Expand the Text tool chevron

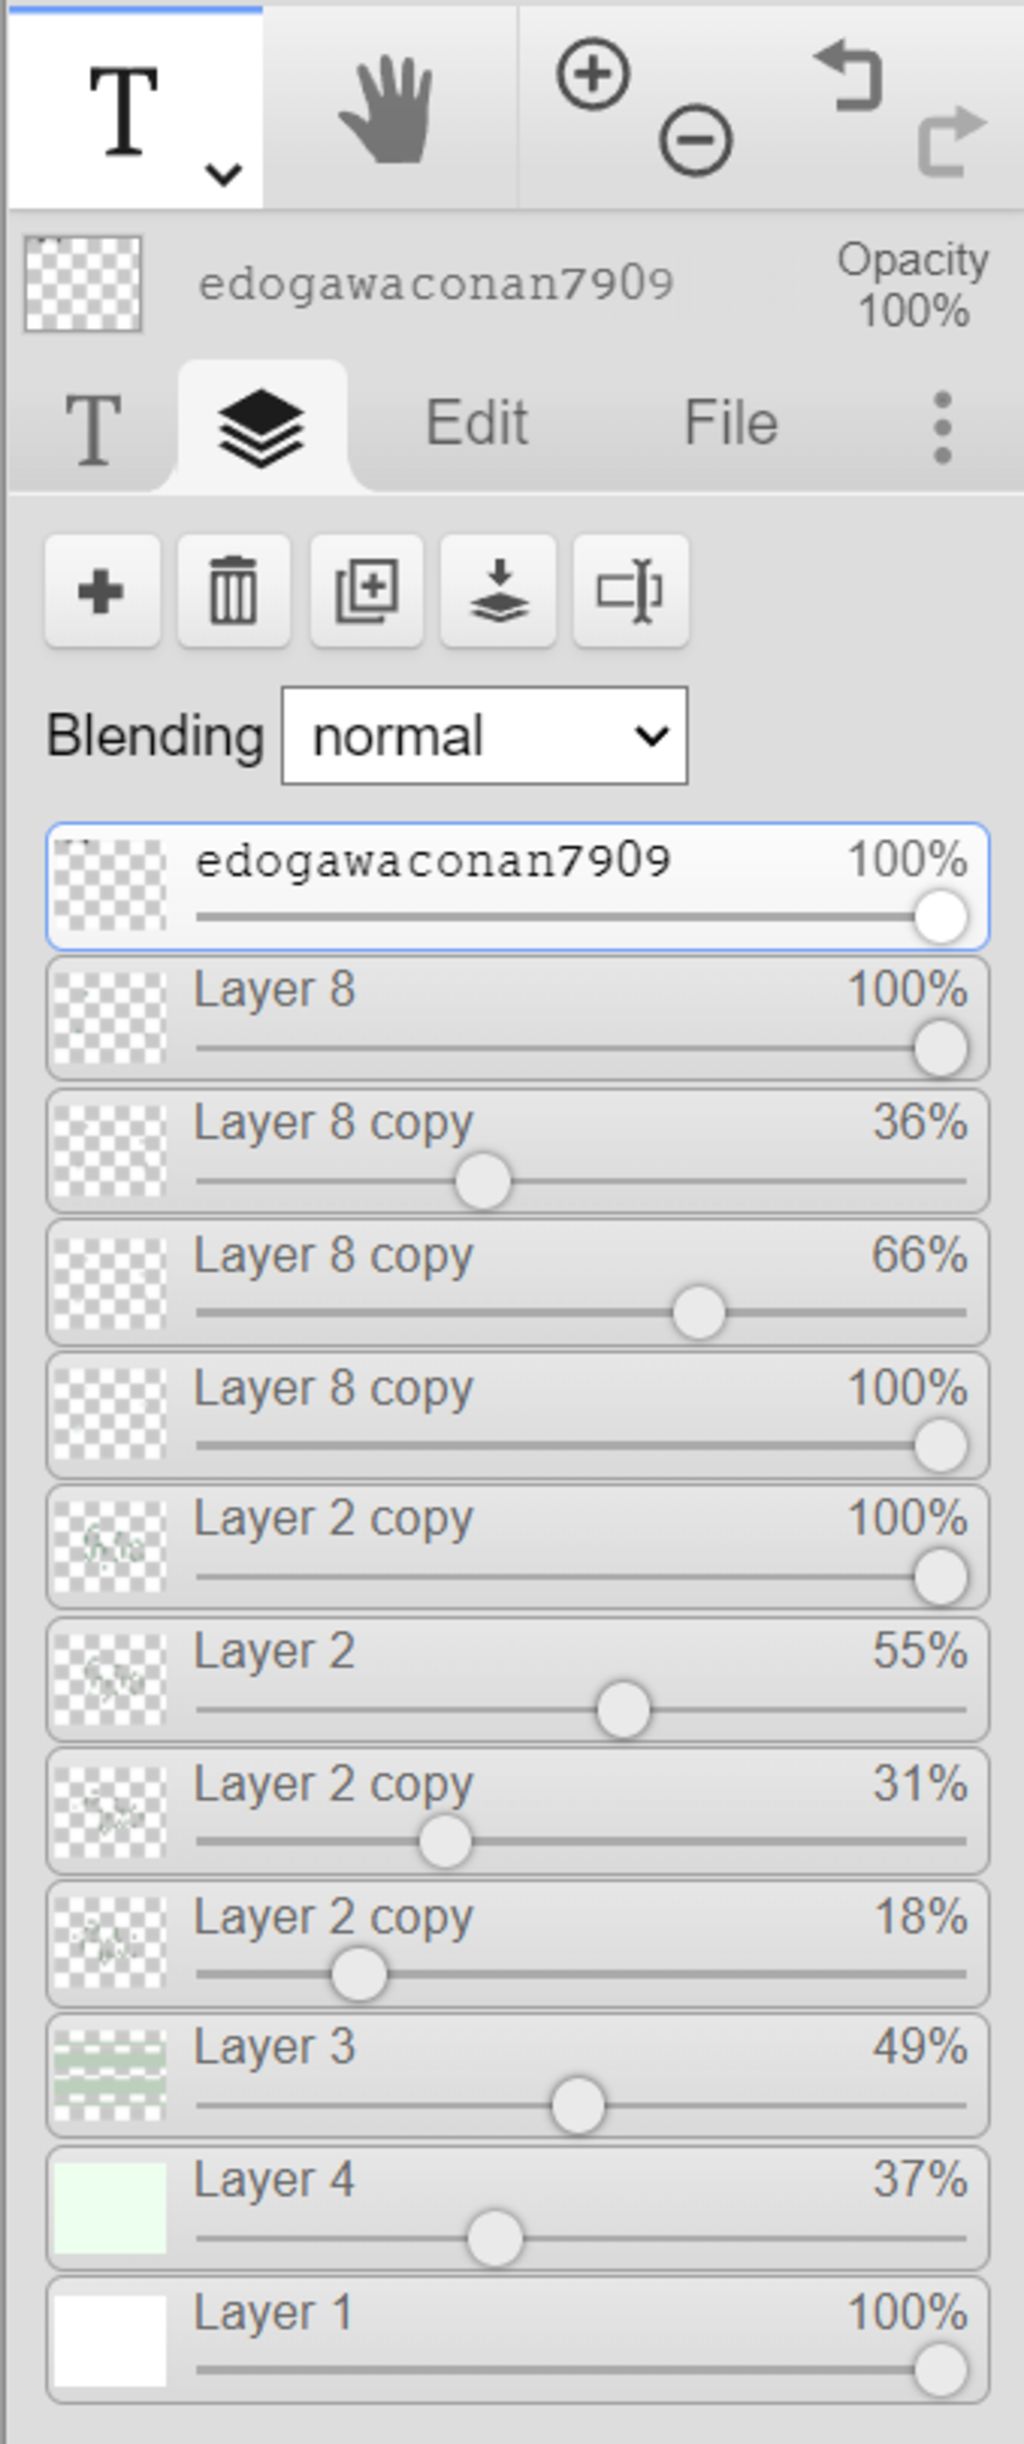click(x=223, y=175)
